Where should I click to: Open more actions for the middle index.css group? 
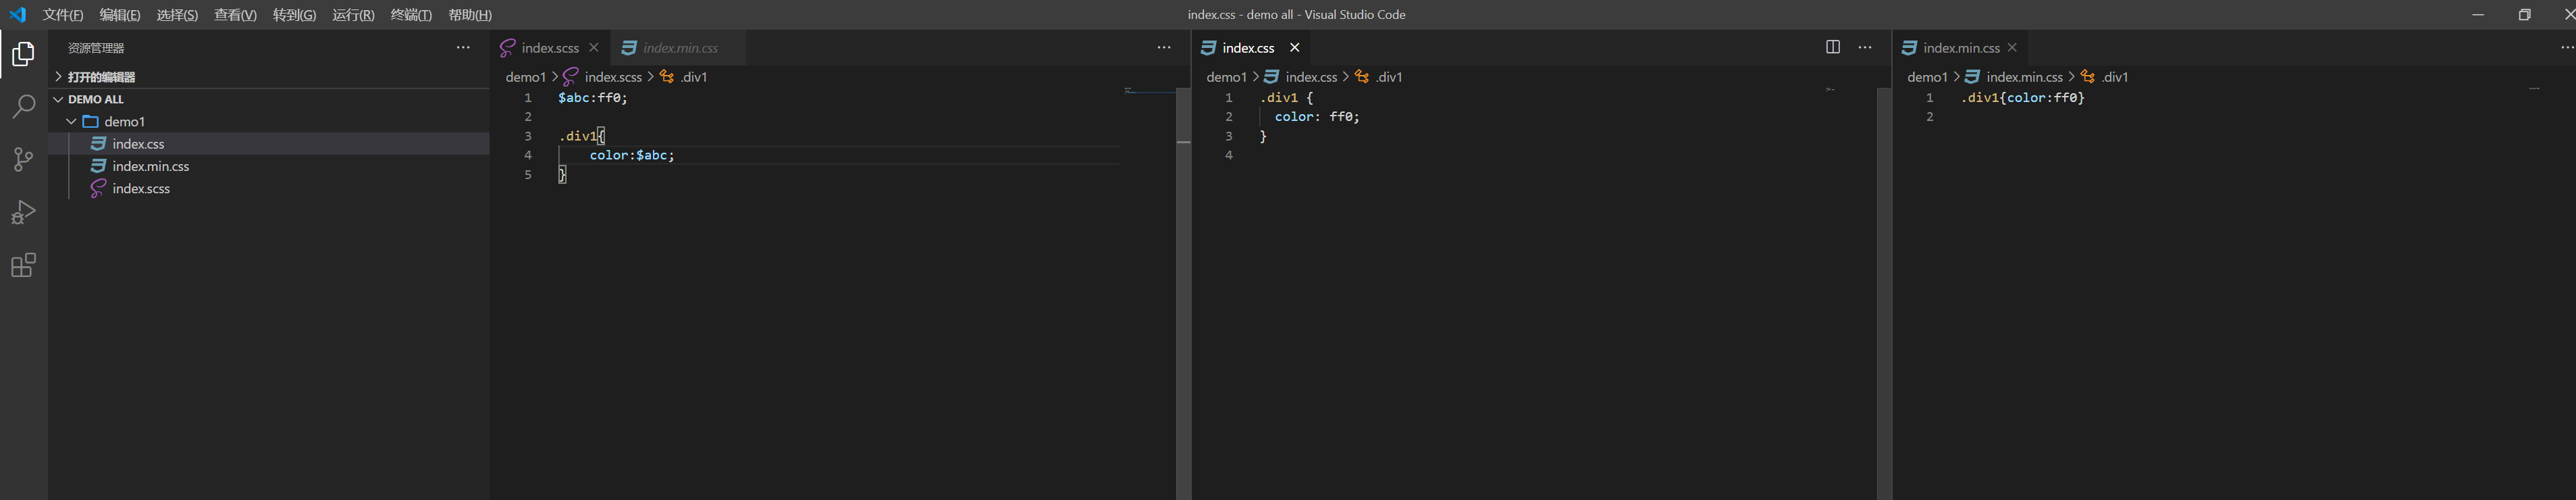tap(1865, 48)
